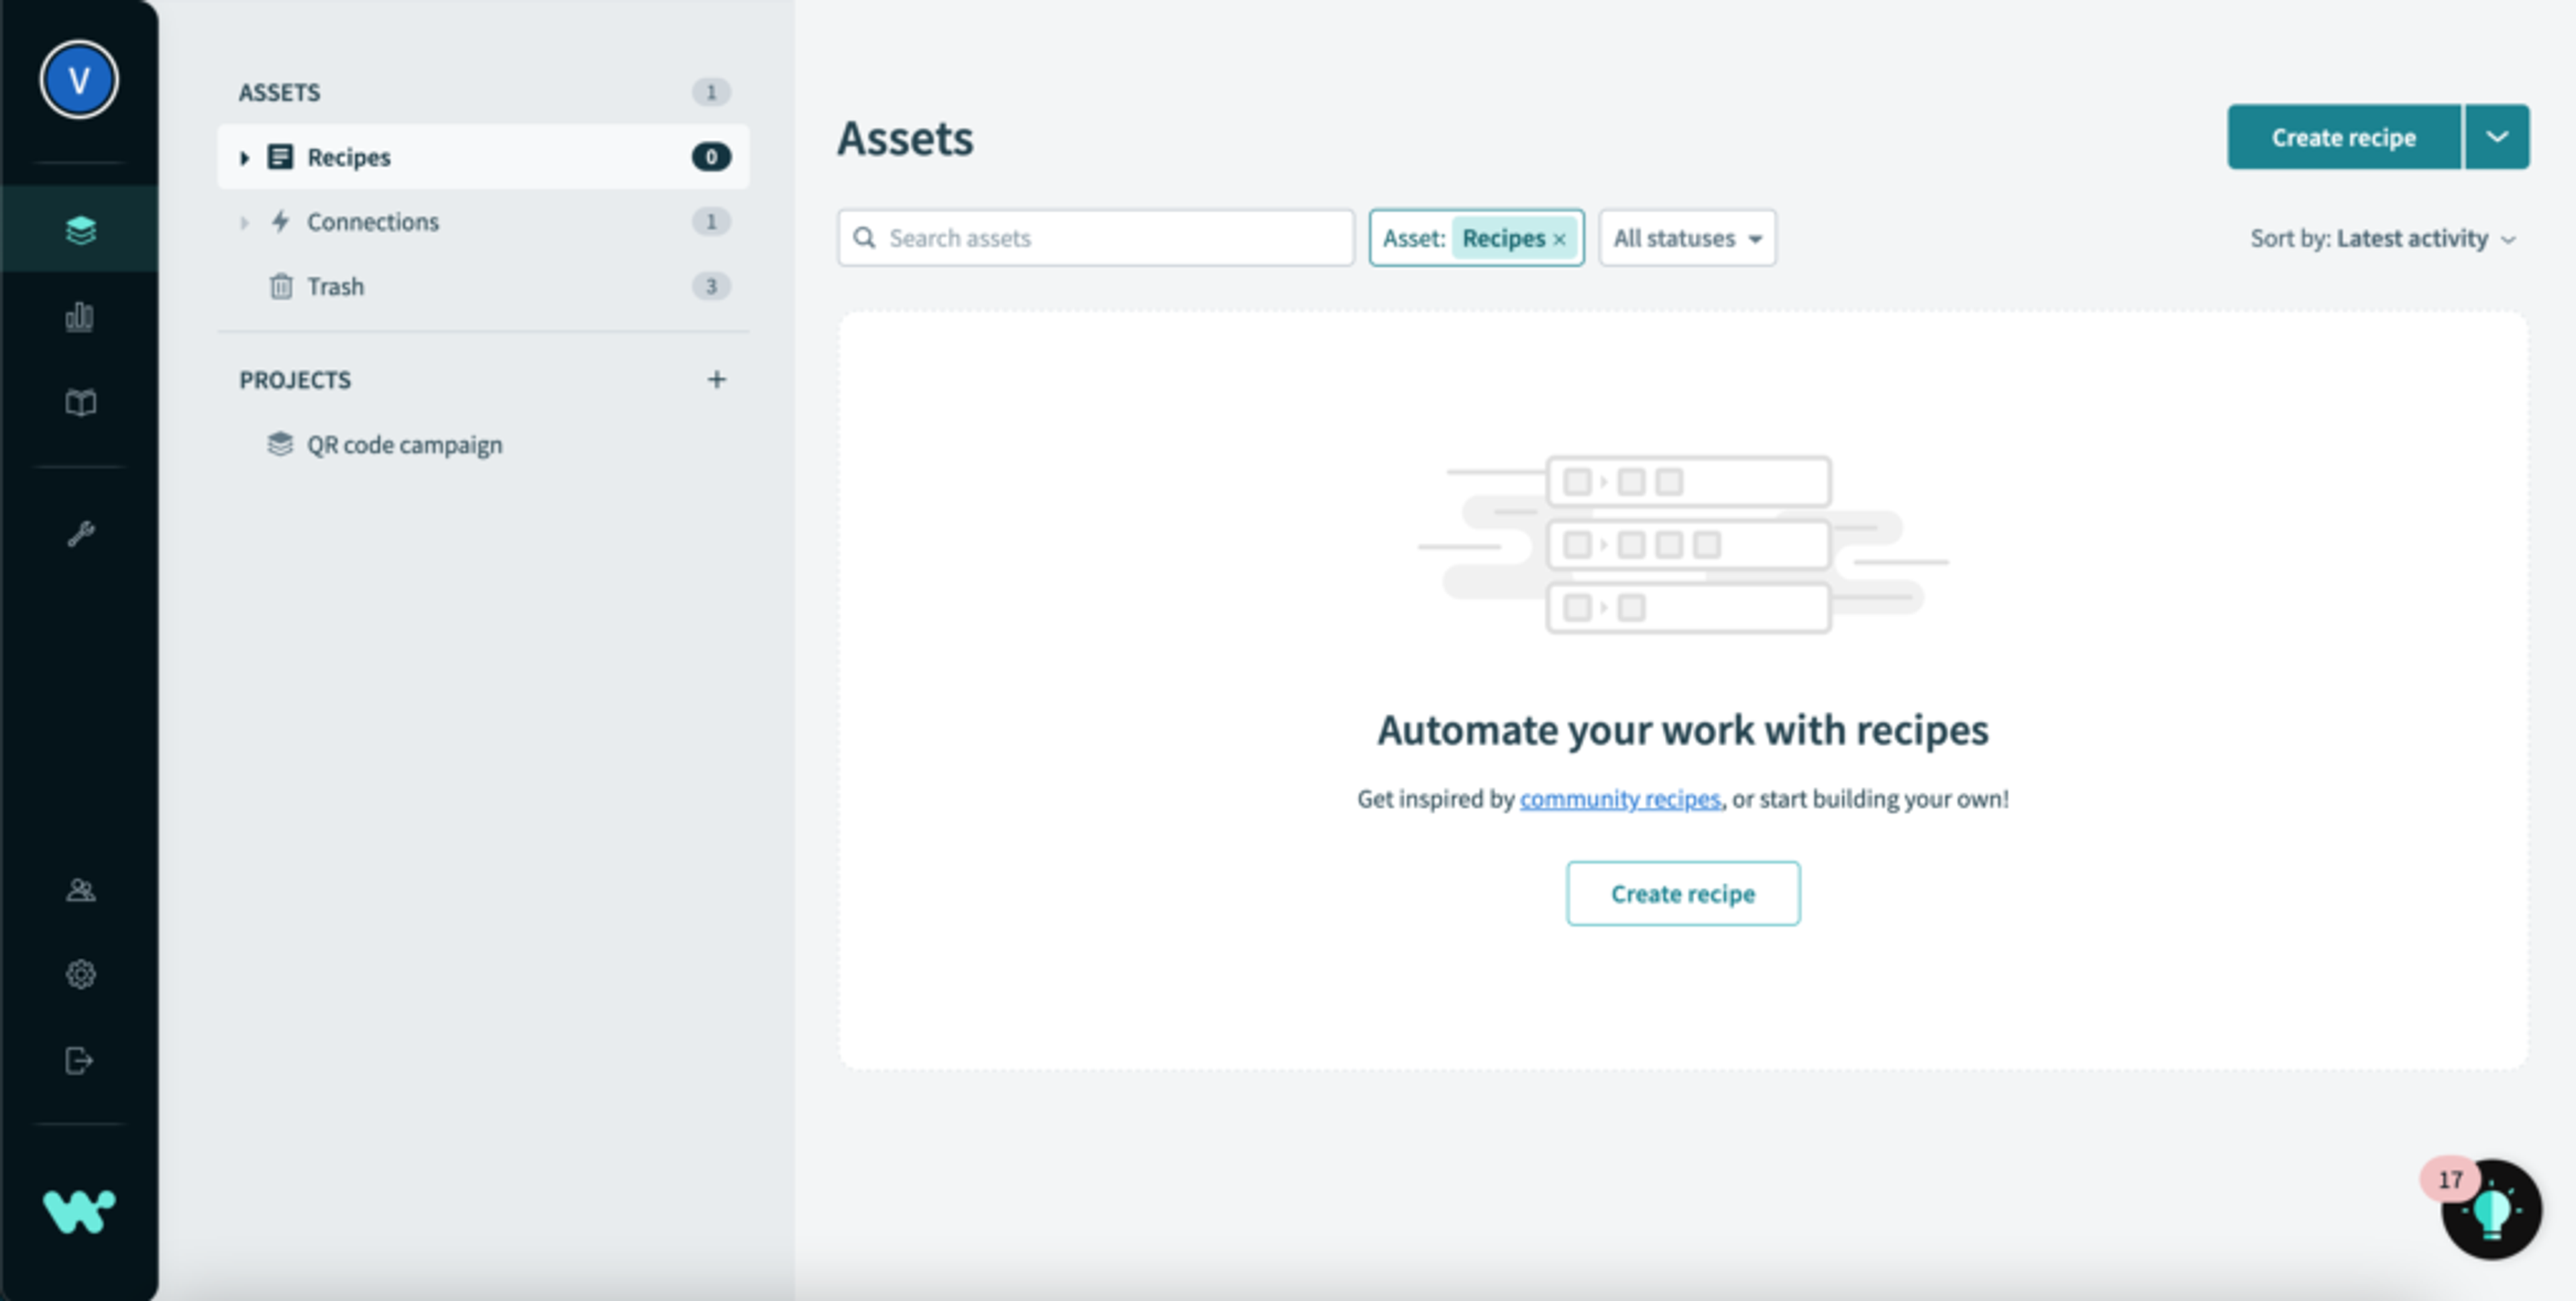Focus the Search assets field
The width and height of the screenshot is (2576, 1301).
[x=1096, y=238]
